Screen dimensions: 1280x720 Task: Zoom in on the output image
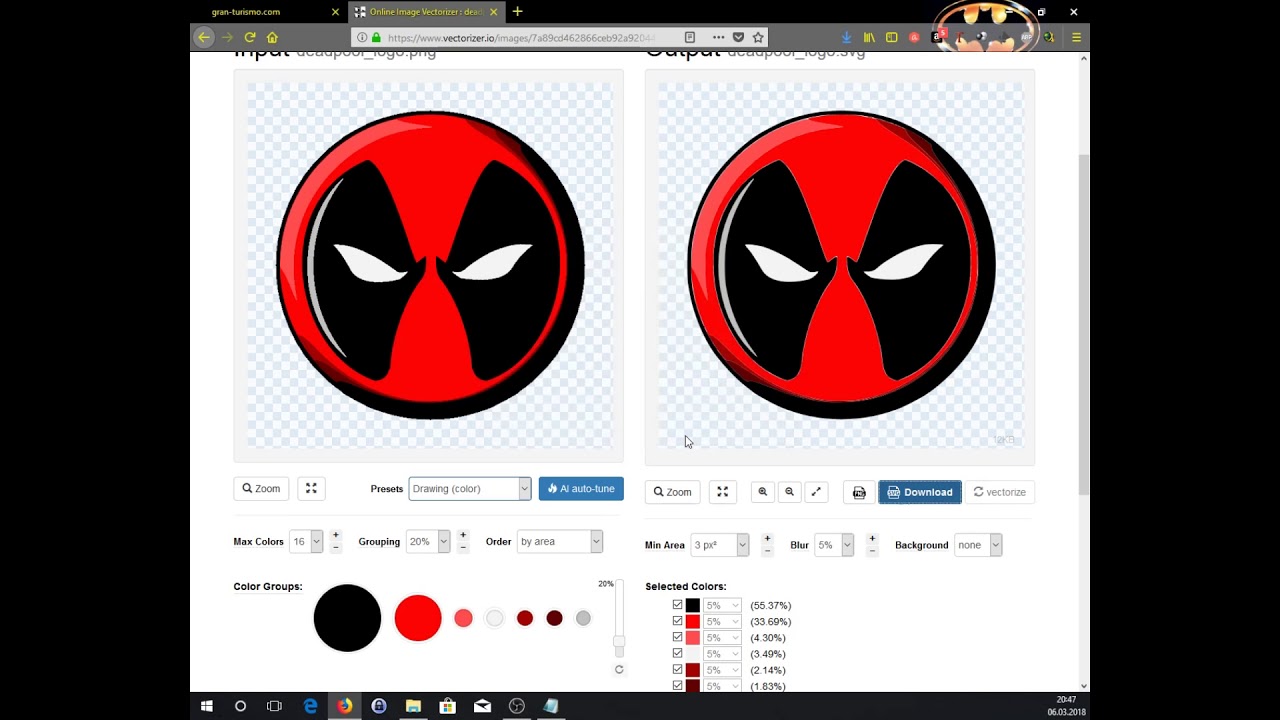[x=763, y=492]
